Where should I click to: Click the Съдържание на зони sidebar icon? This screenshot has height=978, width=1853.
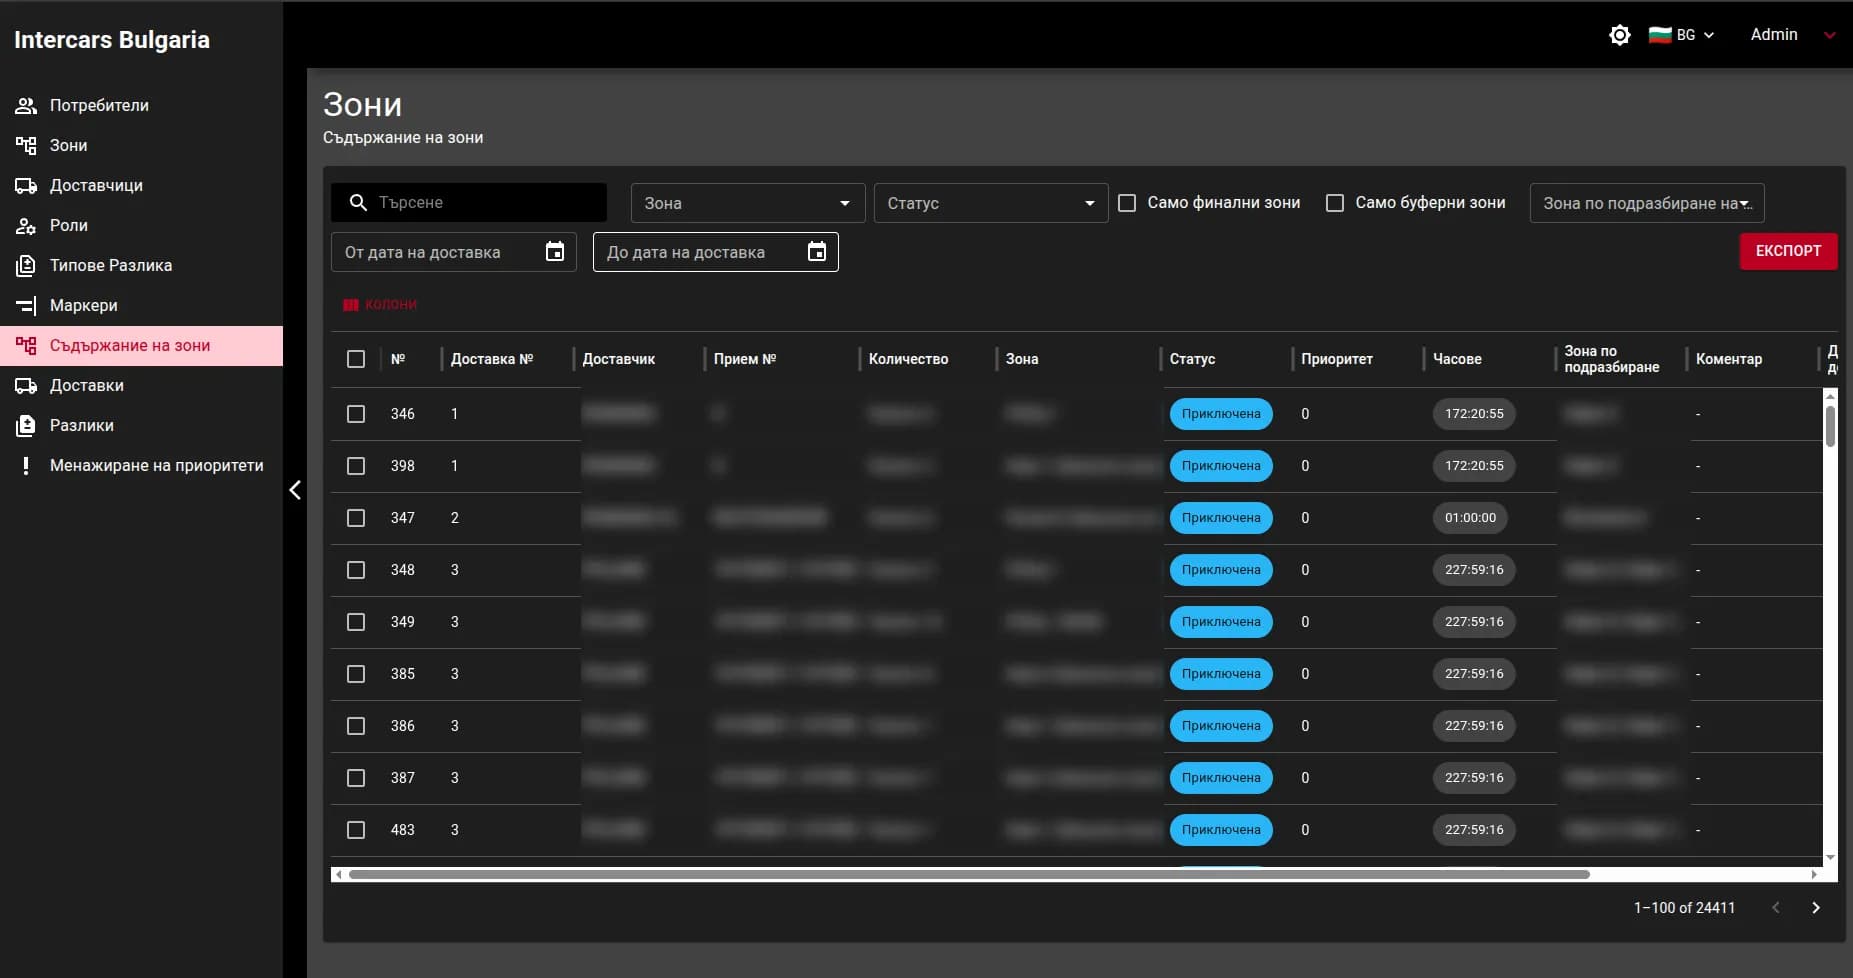26,345
